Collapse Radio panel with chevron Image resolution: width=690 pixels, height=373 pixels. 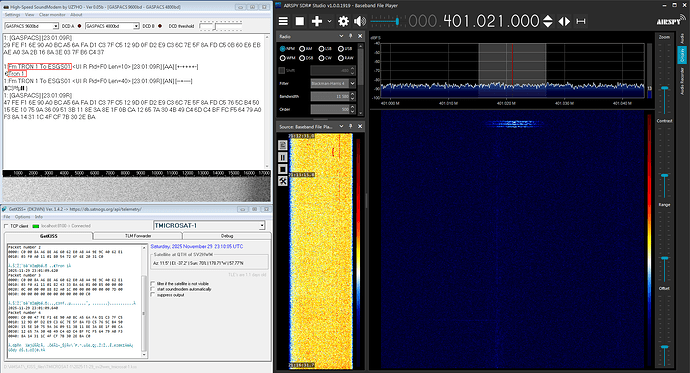[x=341, y=36]
